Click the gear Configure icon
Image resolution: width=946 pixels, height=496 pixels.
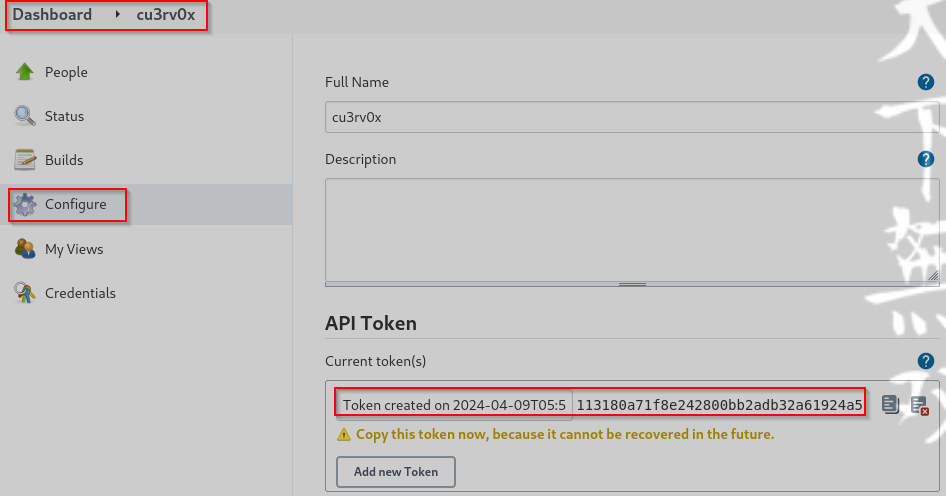25,204
